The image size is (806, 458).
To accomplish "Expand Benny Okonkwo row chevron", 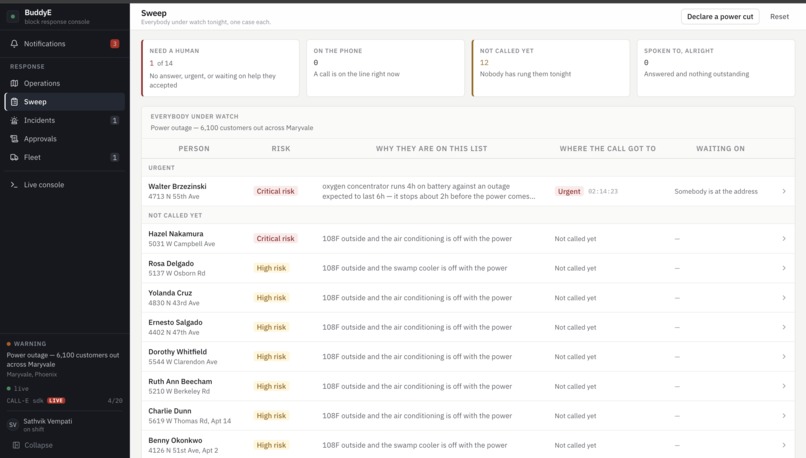I will pos(784,445).
